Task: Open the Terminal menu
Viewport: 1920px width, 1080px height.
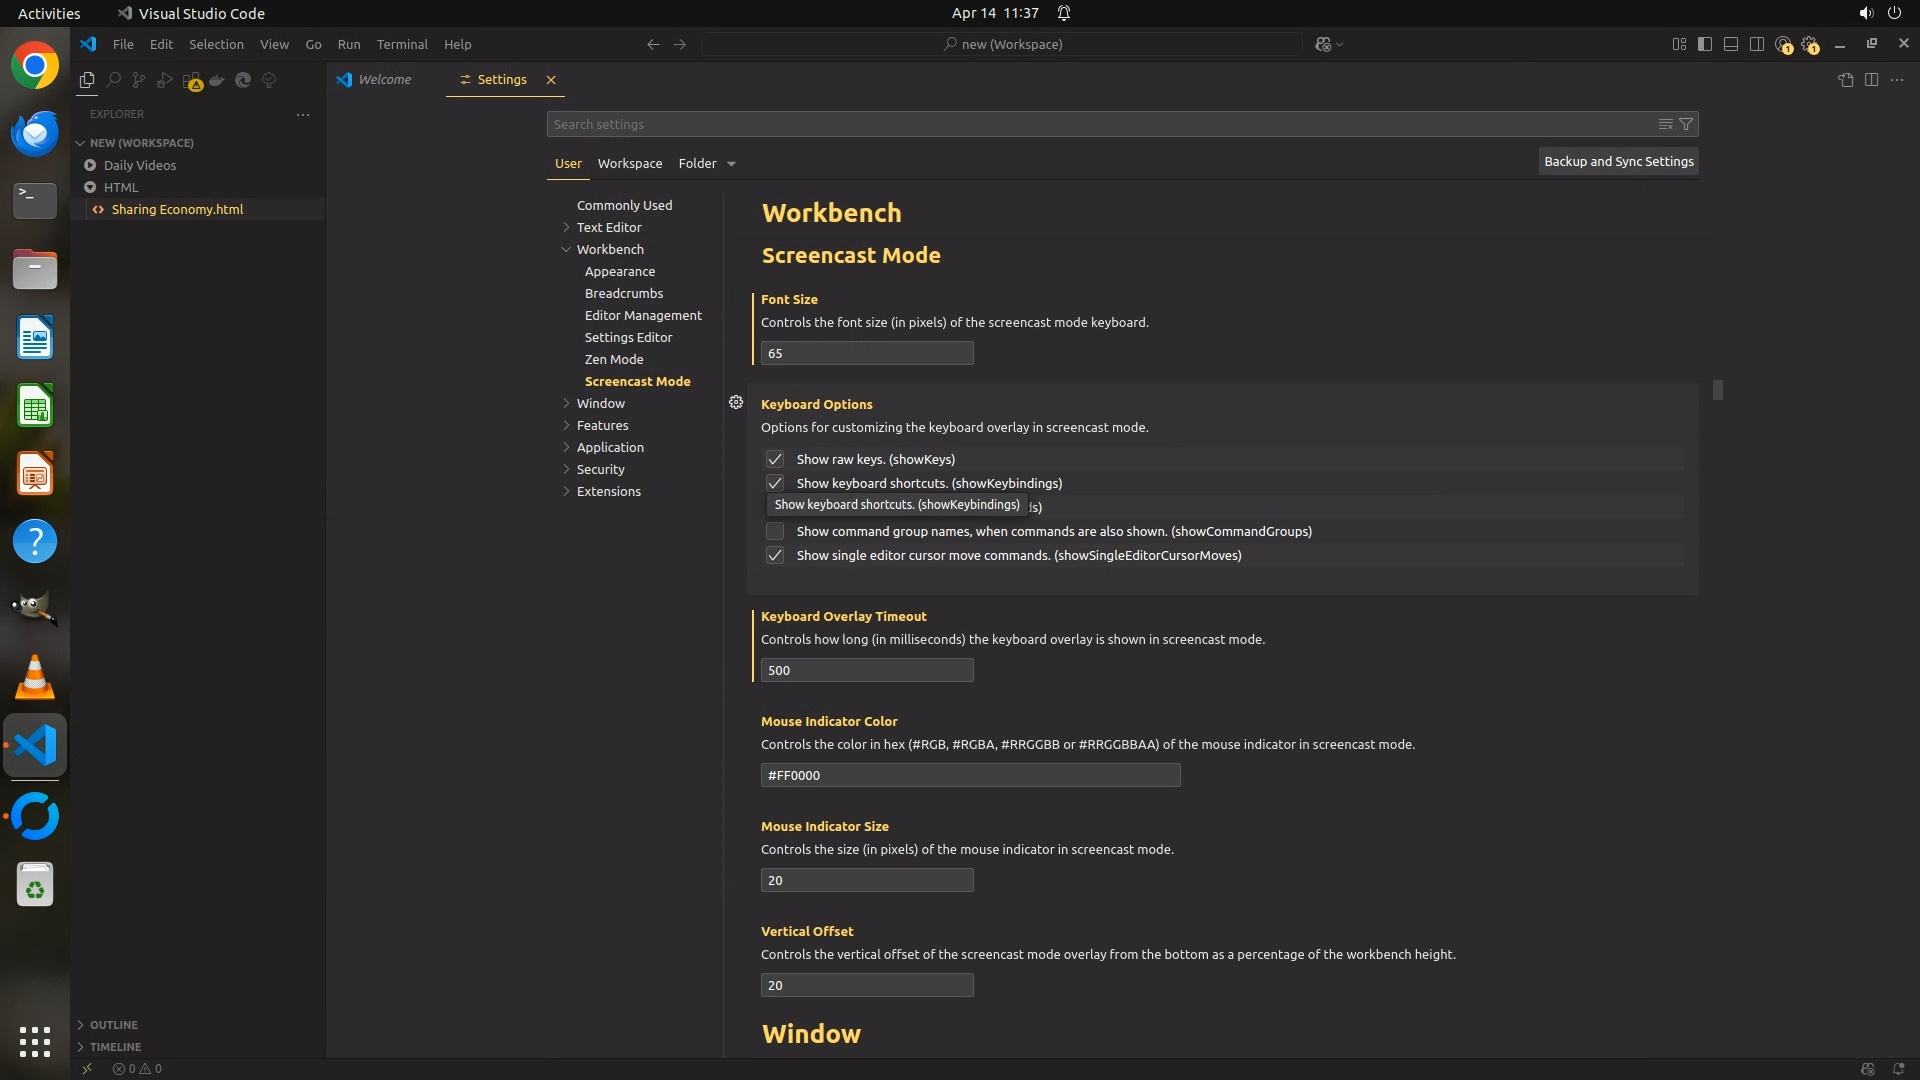Action: 402,44
